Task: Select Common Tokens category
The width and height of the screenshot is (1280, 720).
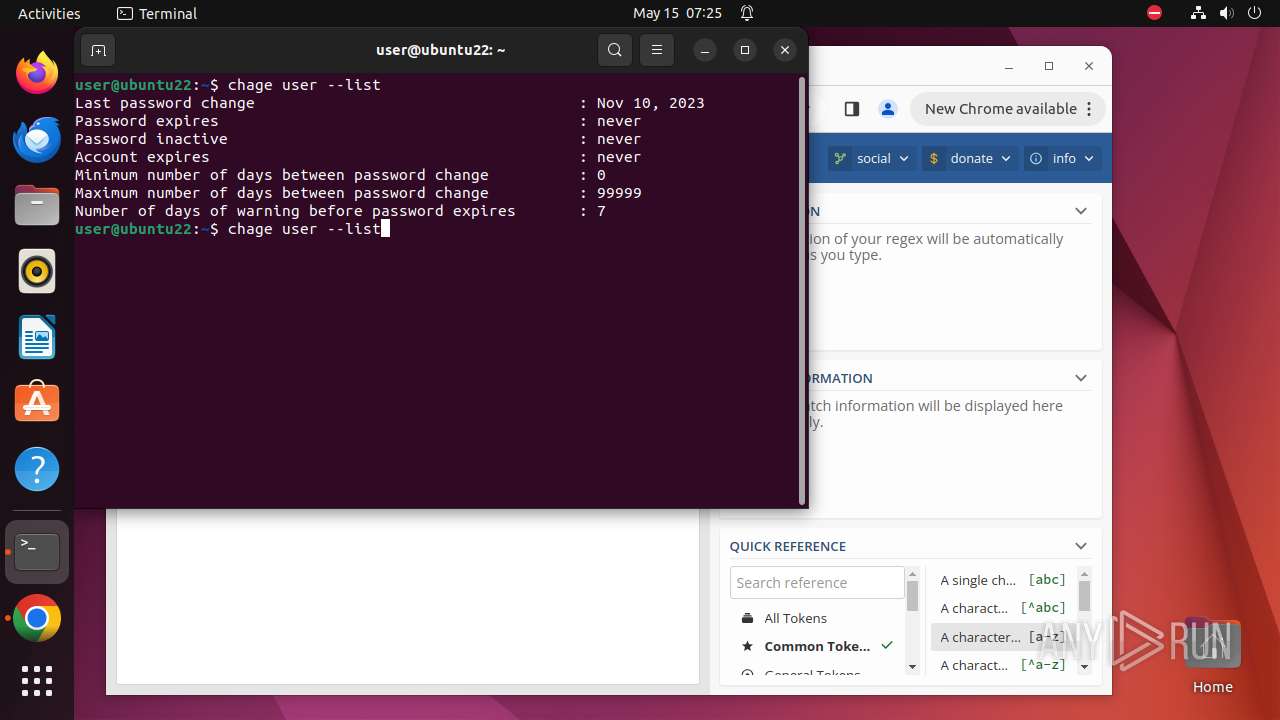Action: [818, 646]
